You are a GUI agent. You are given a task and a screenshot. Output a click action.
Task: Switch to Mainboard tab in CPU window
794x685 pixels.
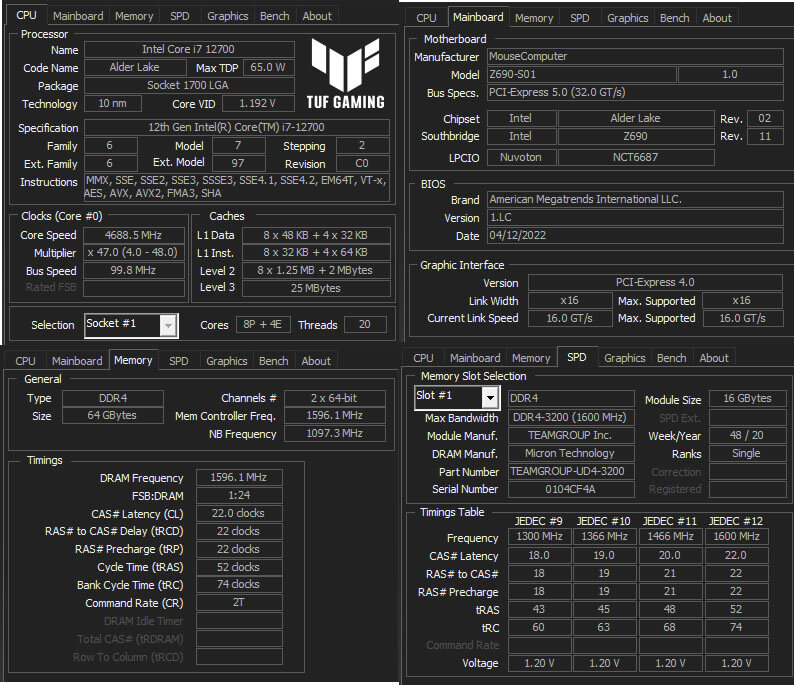point(78,16)
